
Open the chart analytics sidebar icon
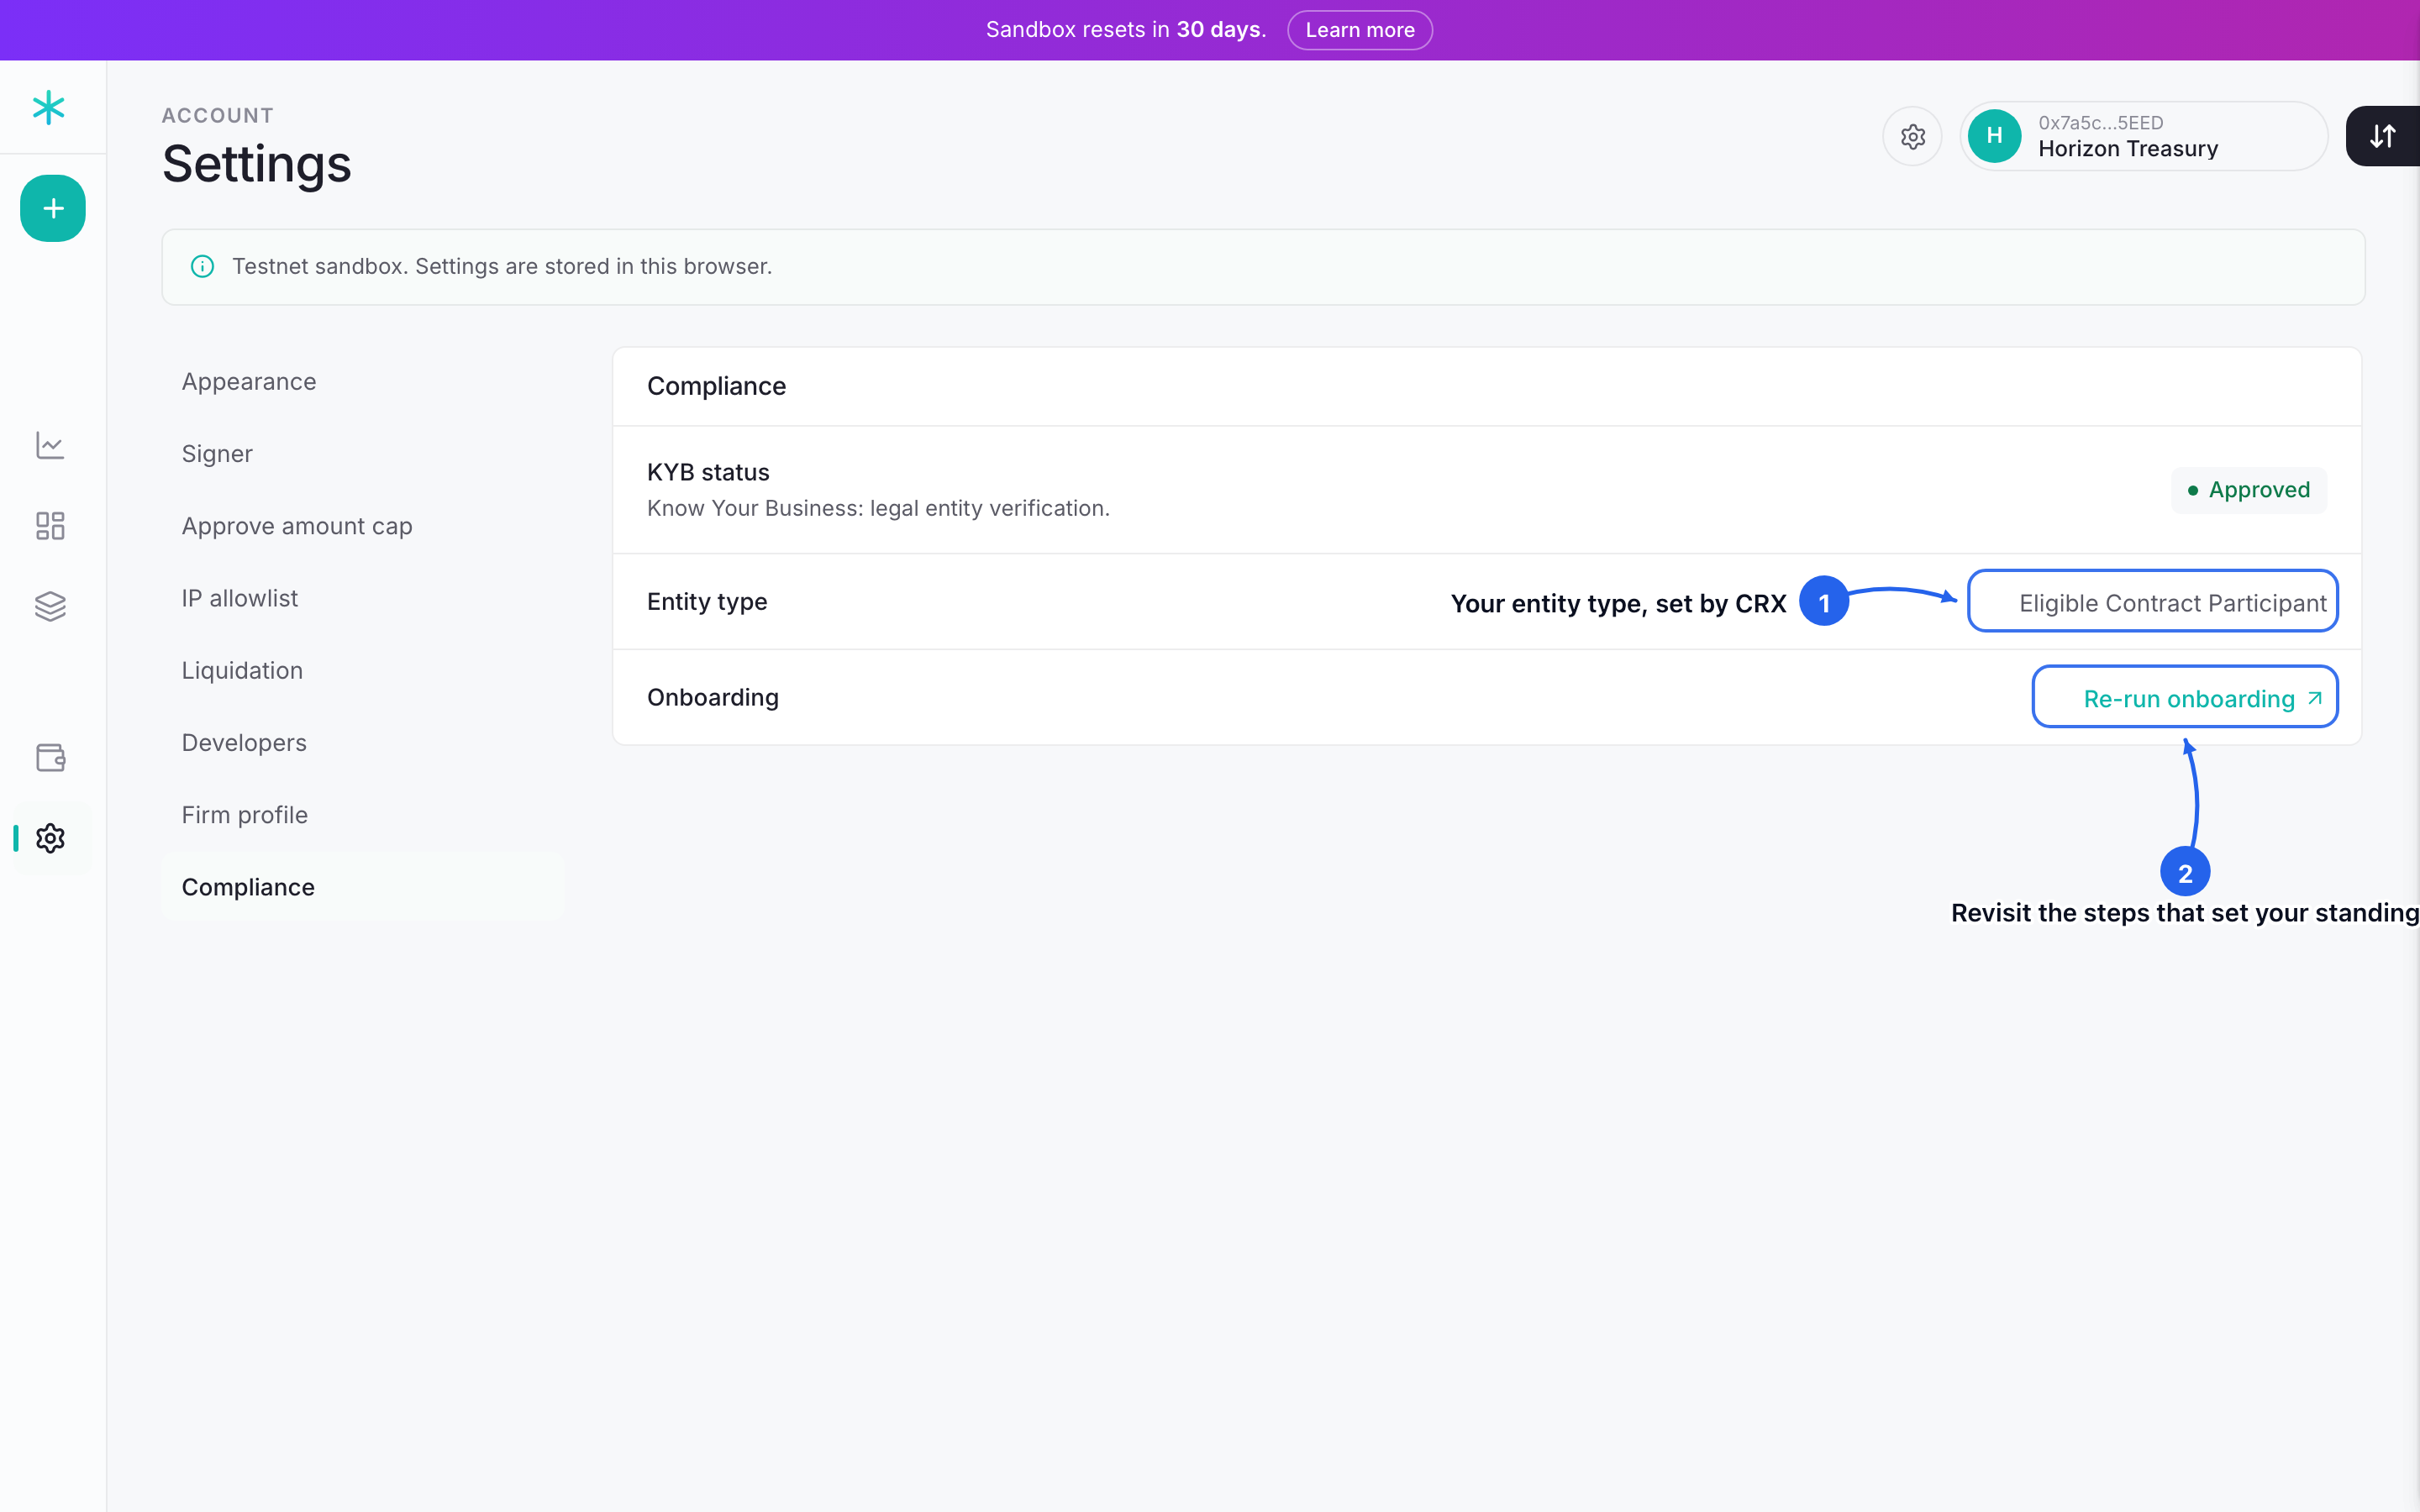point(50,445)
